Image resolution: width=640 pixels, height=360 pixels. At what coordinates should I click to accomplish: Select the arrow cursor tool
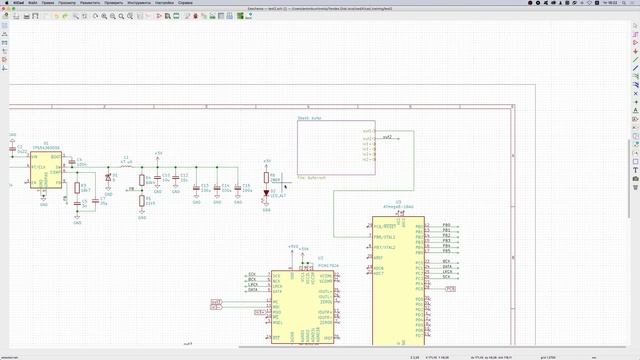point(636,26)
